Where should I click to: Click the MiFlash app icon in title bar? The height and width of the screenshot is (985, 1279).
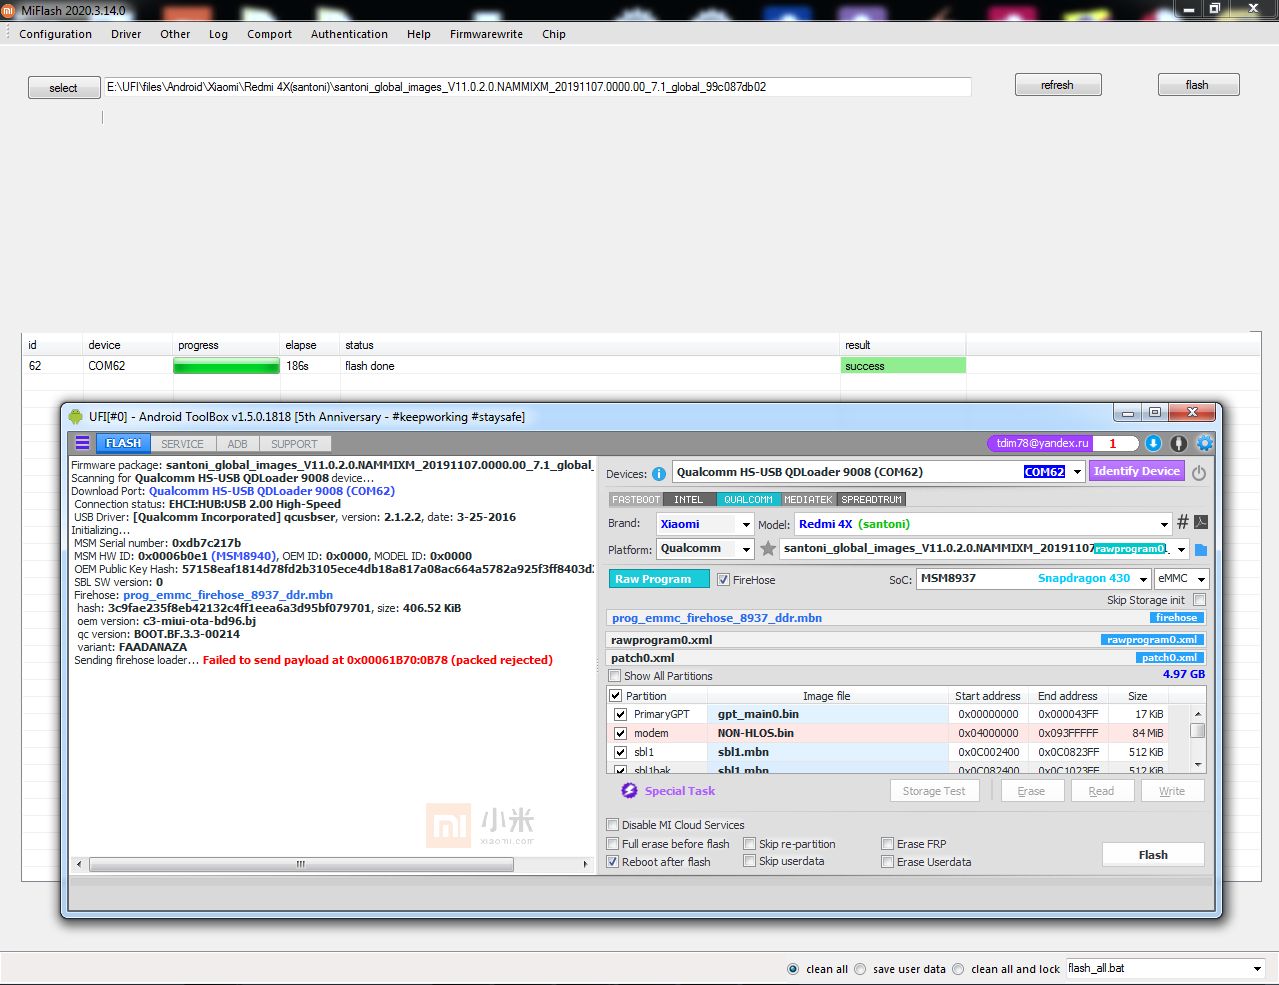(x=8, y=9)
